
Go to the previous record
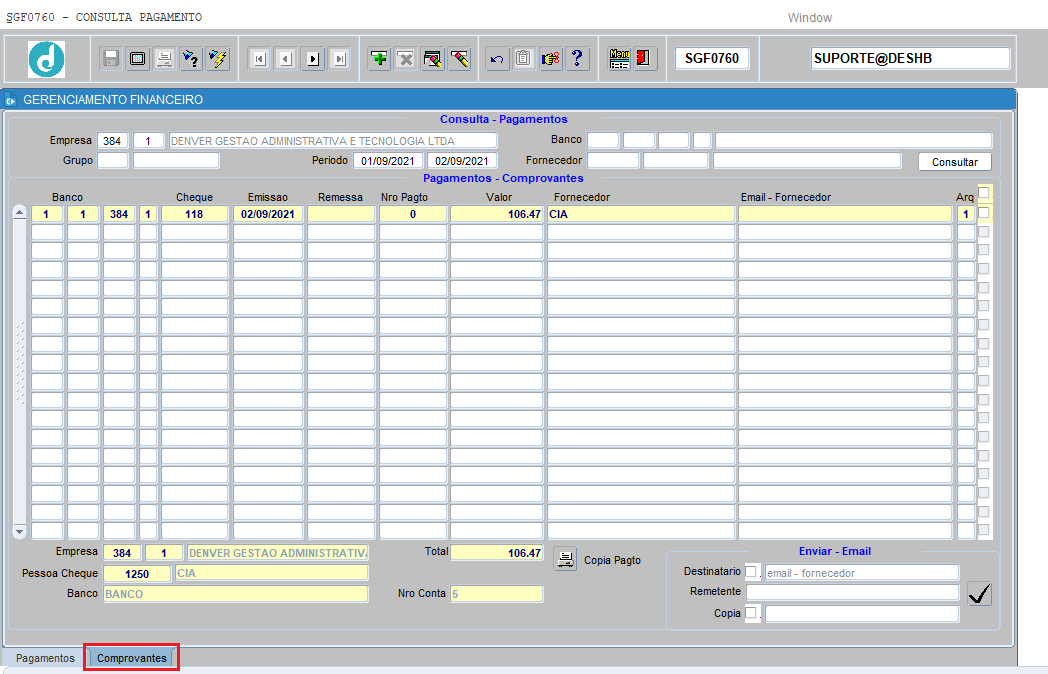point(286,59)
